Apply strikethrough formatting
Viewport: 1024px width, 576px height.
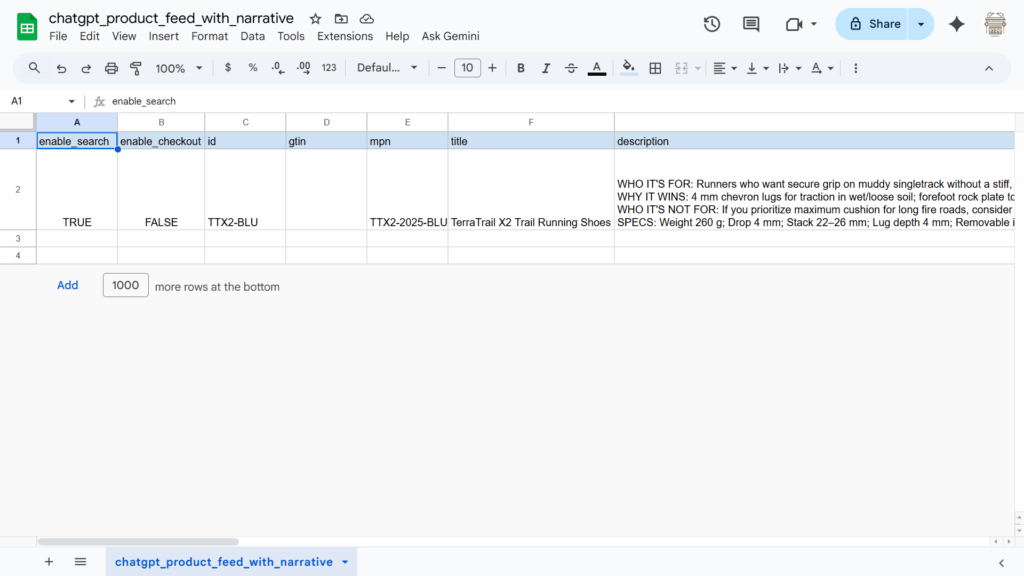coord(571,68)
